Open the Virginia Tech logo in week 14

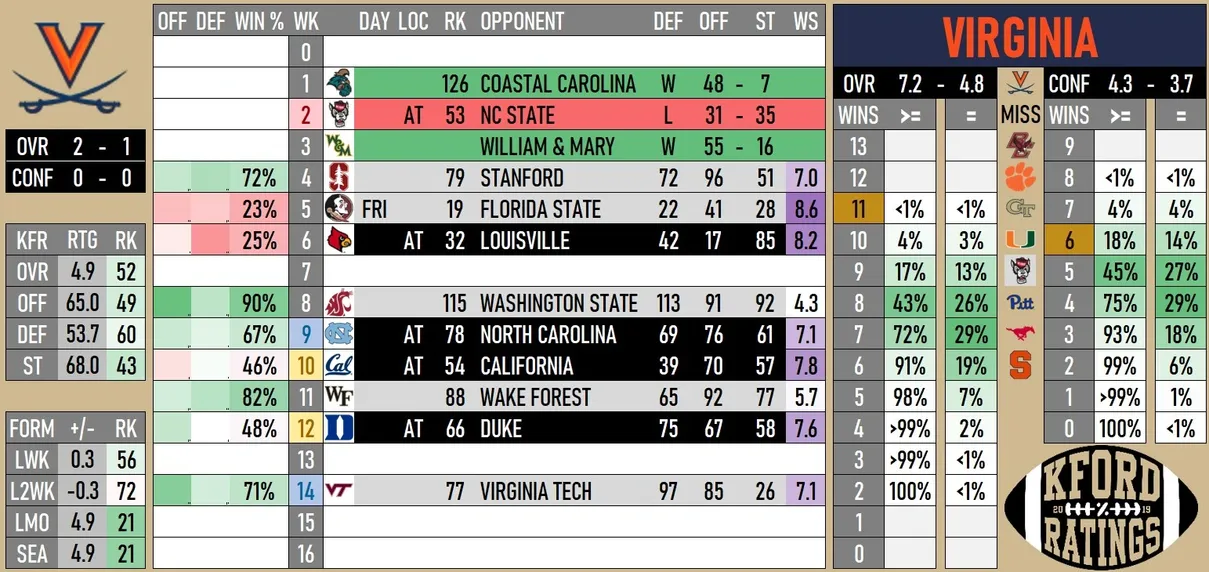(339, 491)
